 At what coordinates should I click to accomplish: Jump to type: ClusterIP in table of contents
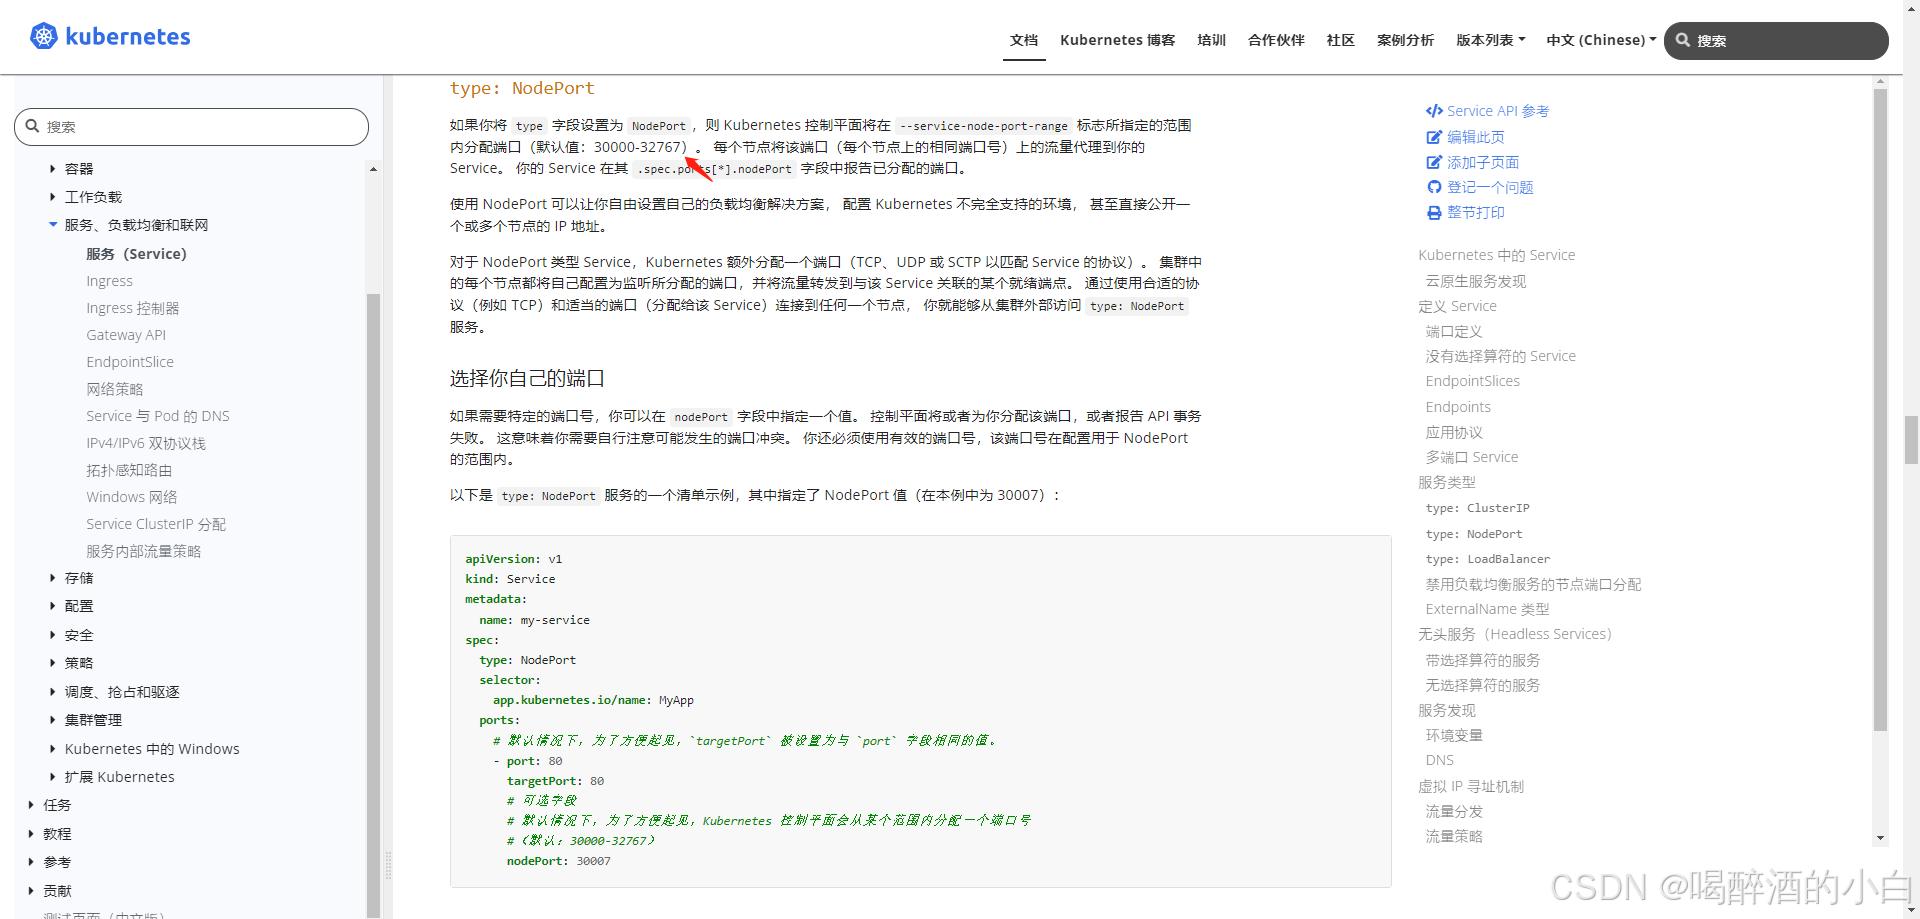[x=1478, y=508]
